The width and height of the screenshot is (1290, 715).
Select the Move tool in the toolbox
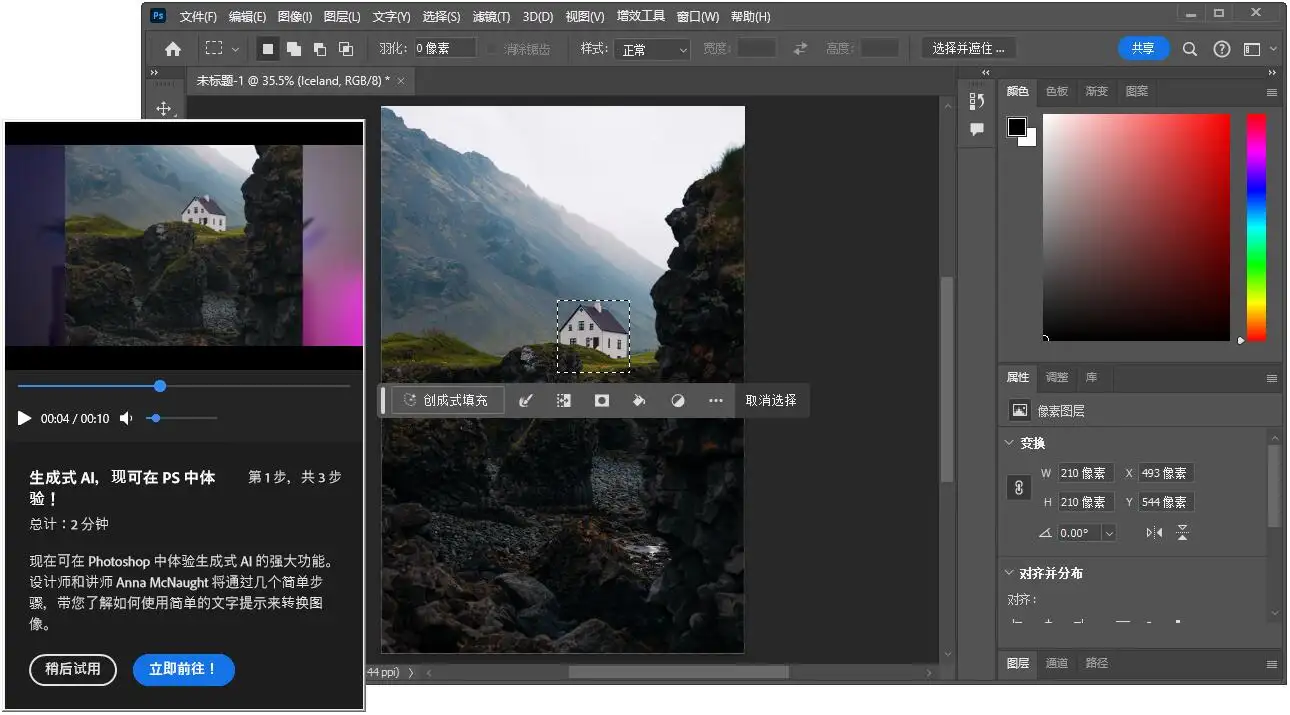click(166, 108)
